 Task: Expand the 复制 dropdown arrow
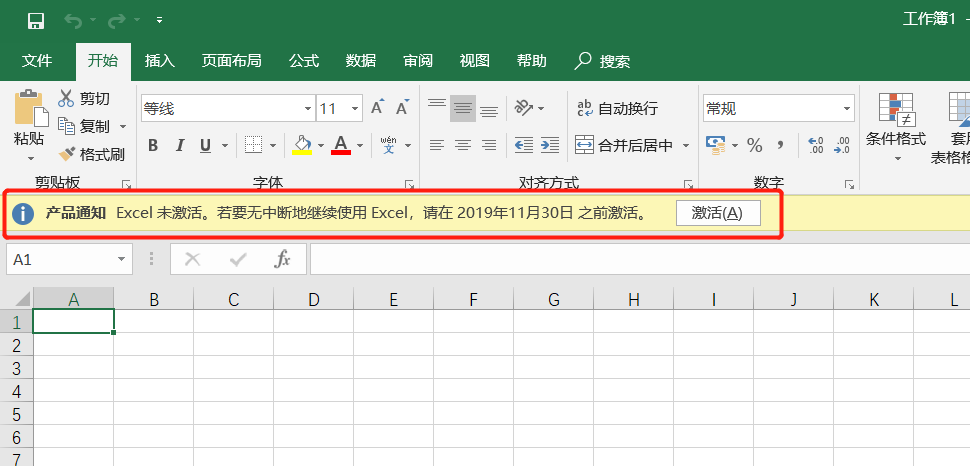(x=122, y=126)
